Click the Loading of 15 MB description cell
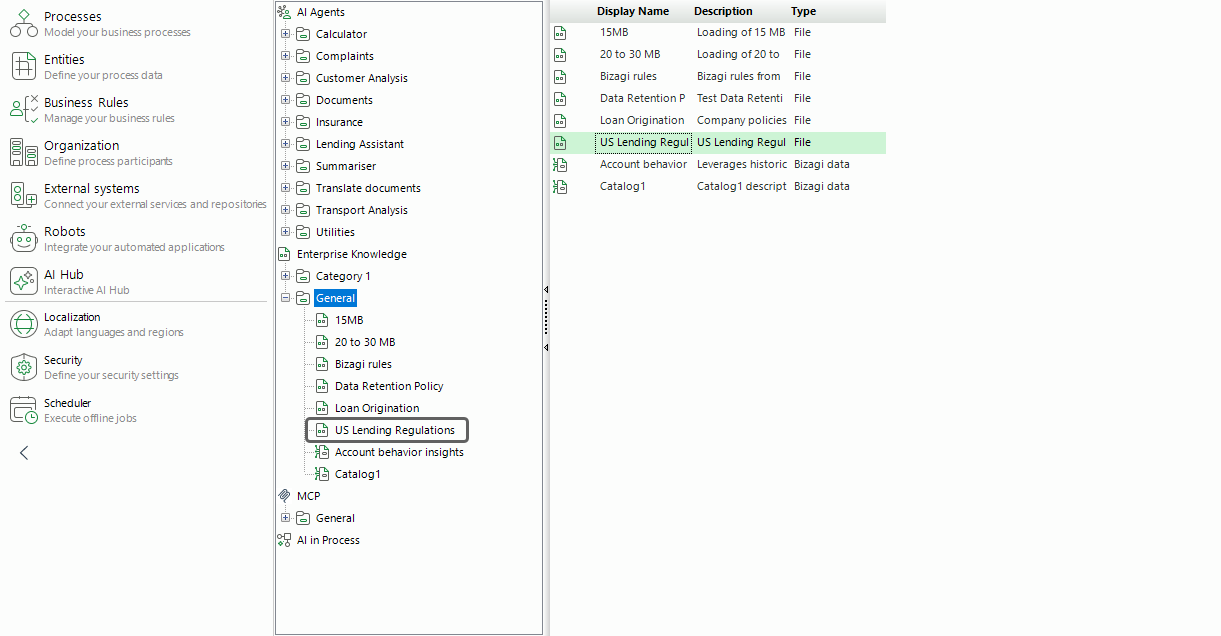1221x636 pixels. coord(741,32)
